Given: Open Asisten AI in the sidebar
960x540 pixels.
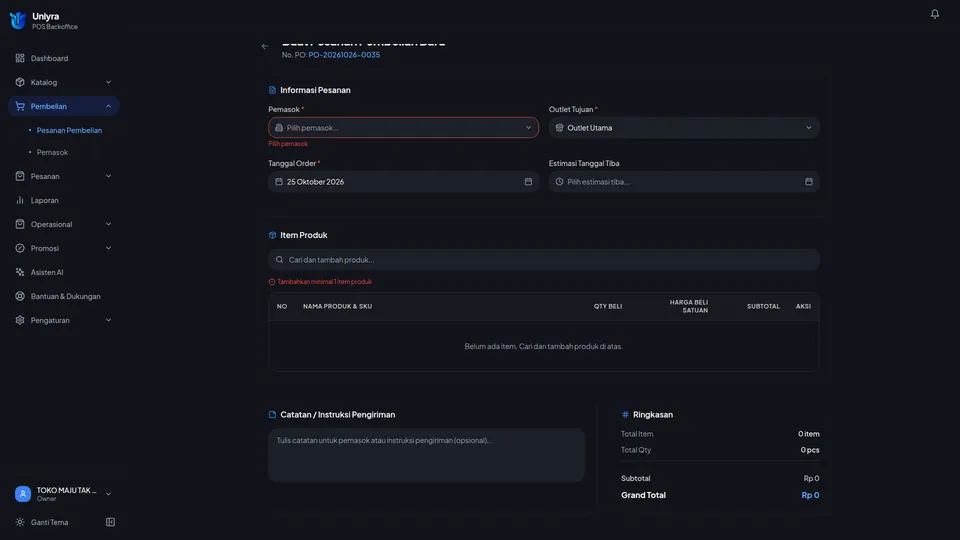Looking at the screenshot, I should (x=64, y=272).
